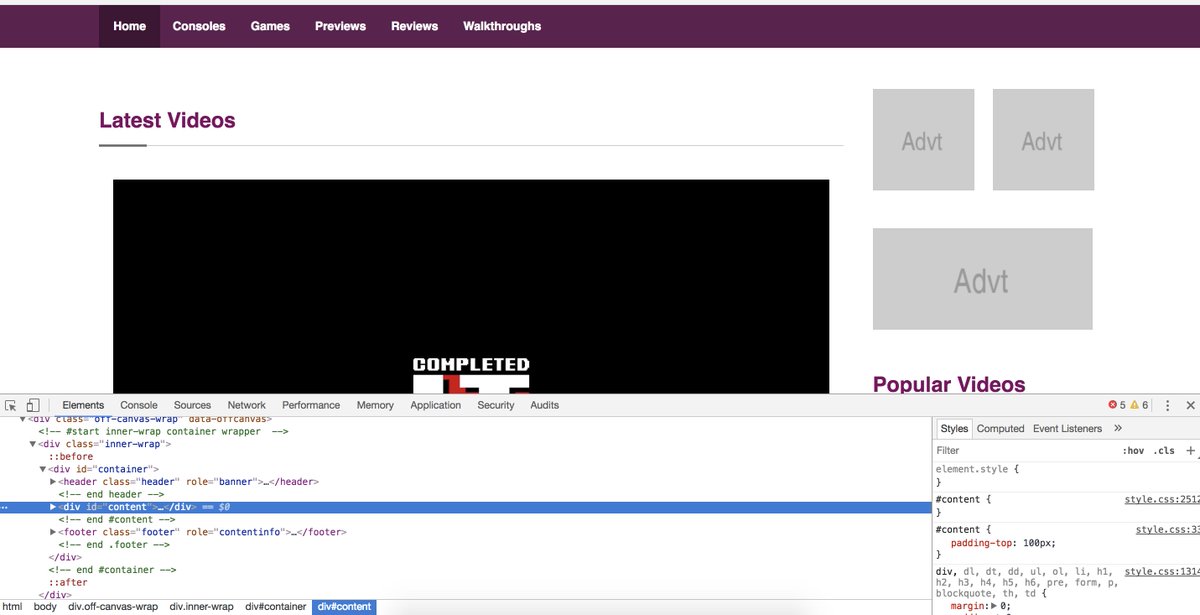
Task: Open the Security tab
Action: point(496,405)
